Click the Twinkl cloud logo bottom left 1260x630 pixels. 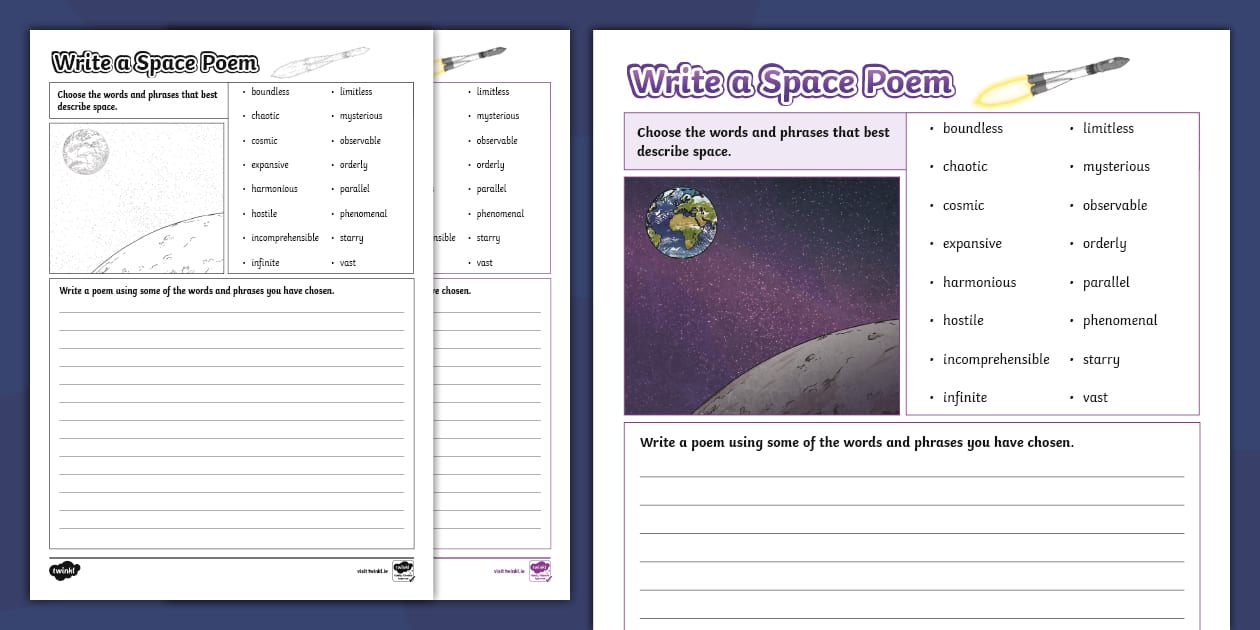click(x=62, y=569)
